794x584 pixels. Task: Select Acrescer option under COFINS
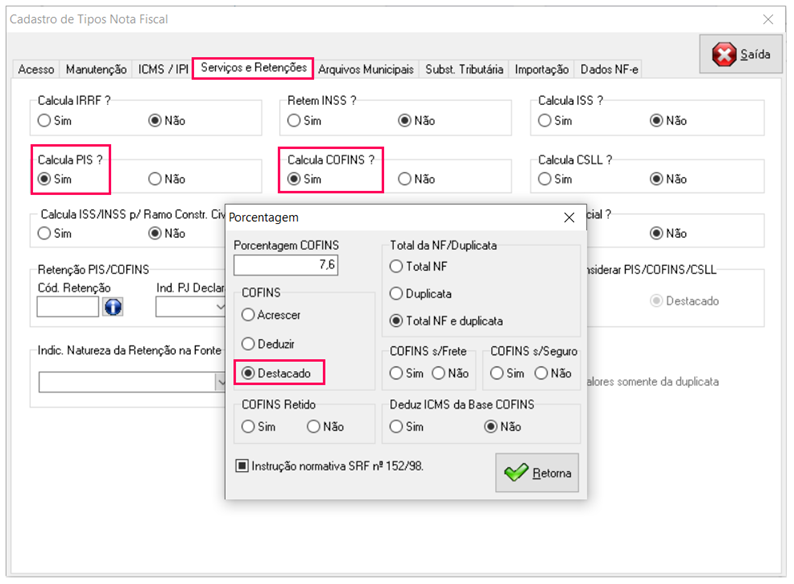click(x=248, y=315)
